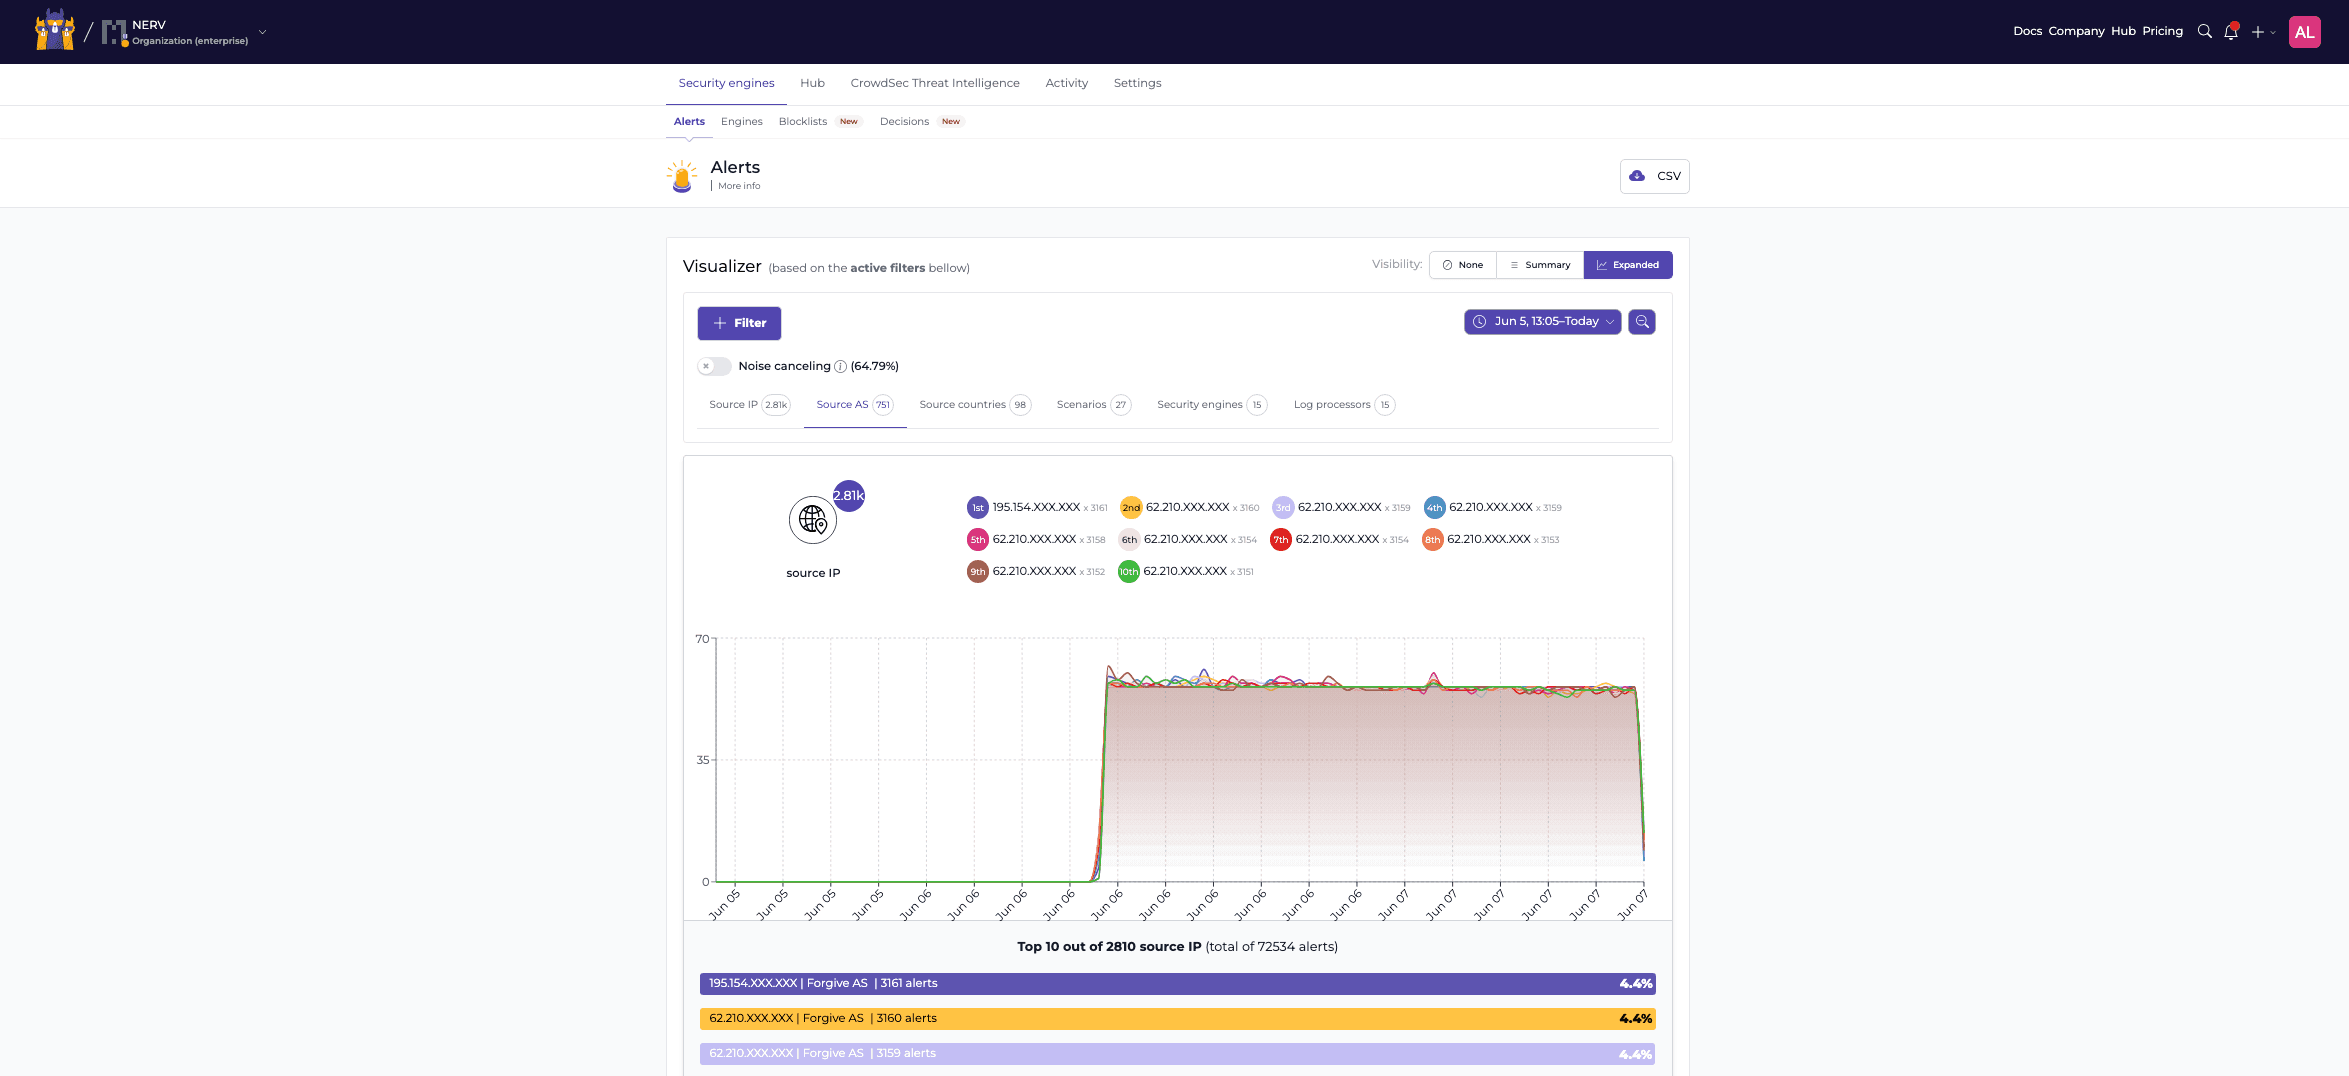Switch to the Engines sub-tab

(x=741, y=121)
